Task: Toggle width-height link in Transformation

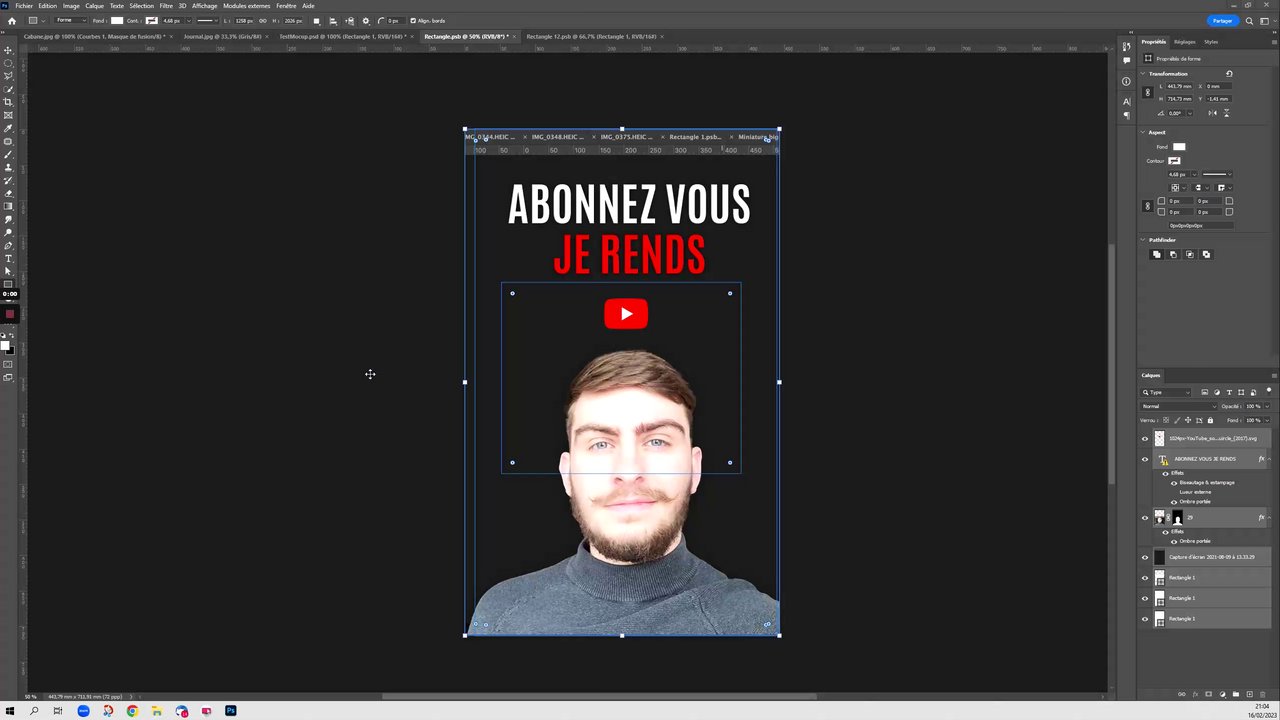Action: 1148,92
